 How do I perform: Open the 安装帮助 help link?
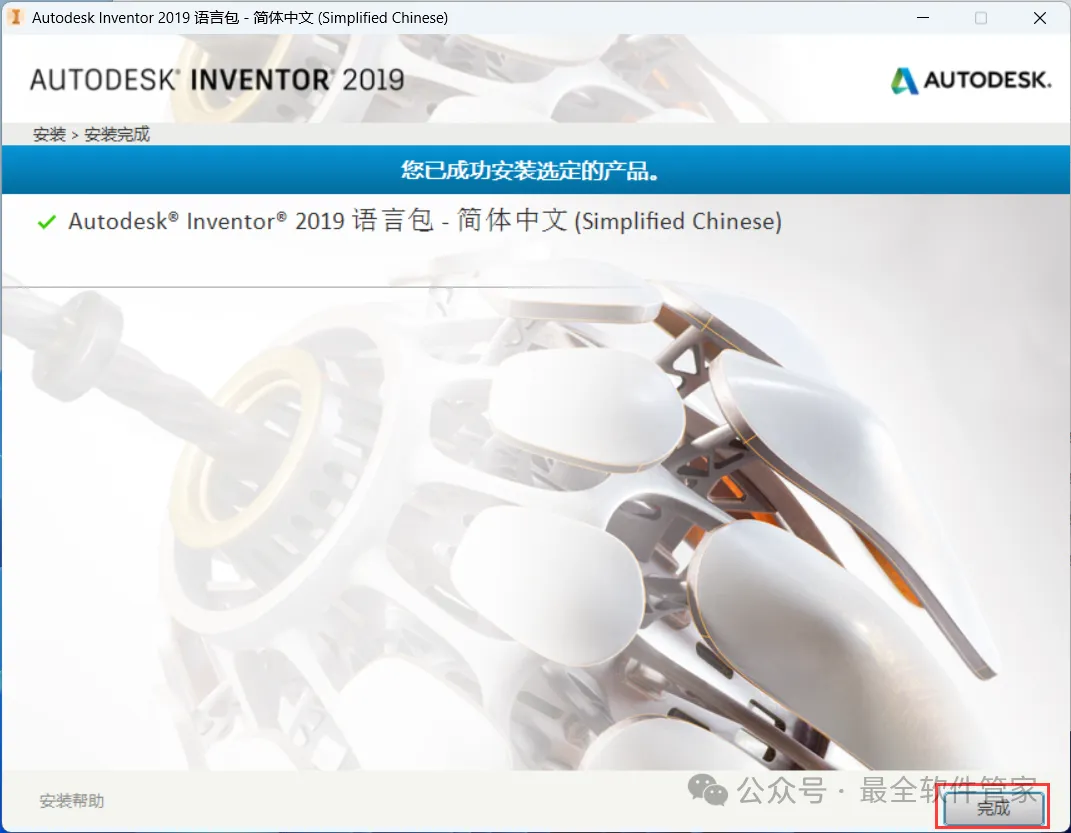72,801
